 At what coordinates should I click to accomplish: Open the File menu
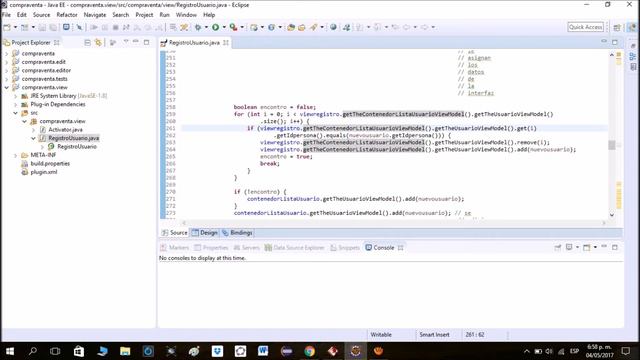[6, 15]
